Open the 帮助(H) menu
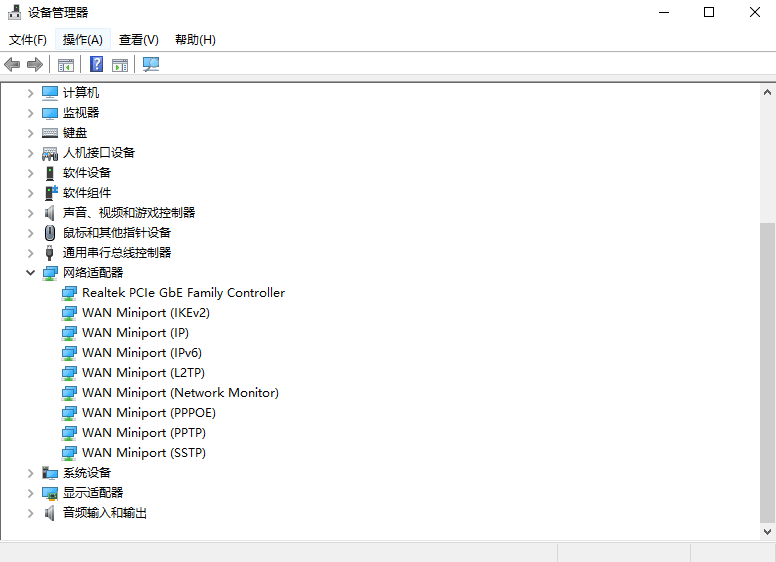 coord(195,40)
